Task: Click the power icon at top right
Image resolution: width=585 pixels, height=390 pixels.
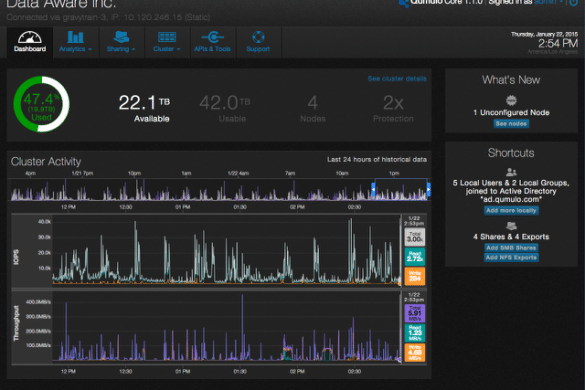Action: click(x=573, y=2)
